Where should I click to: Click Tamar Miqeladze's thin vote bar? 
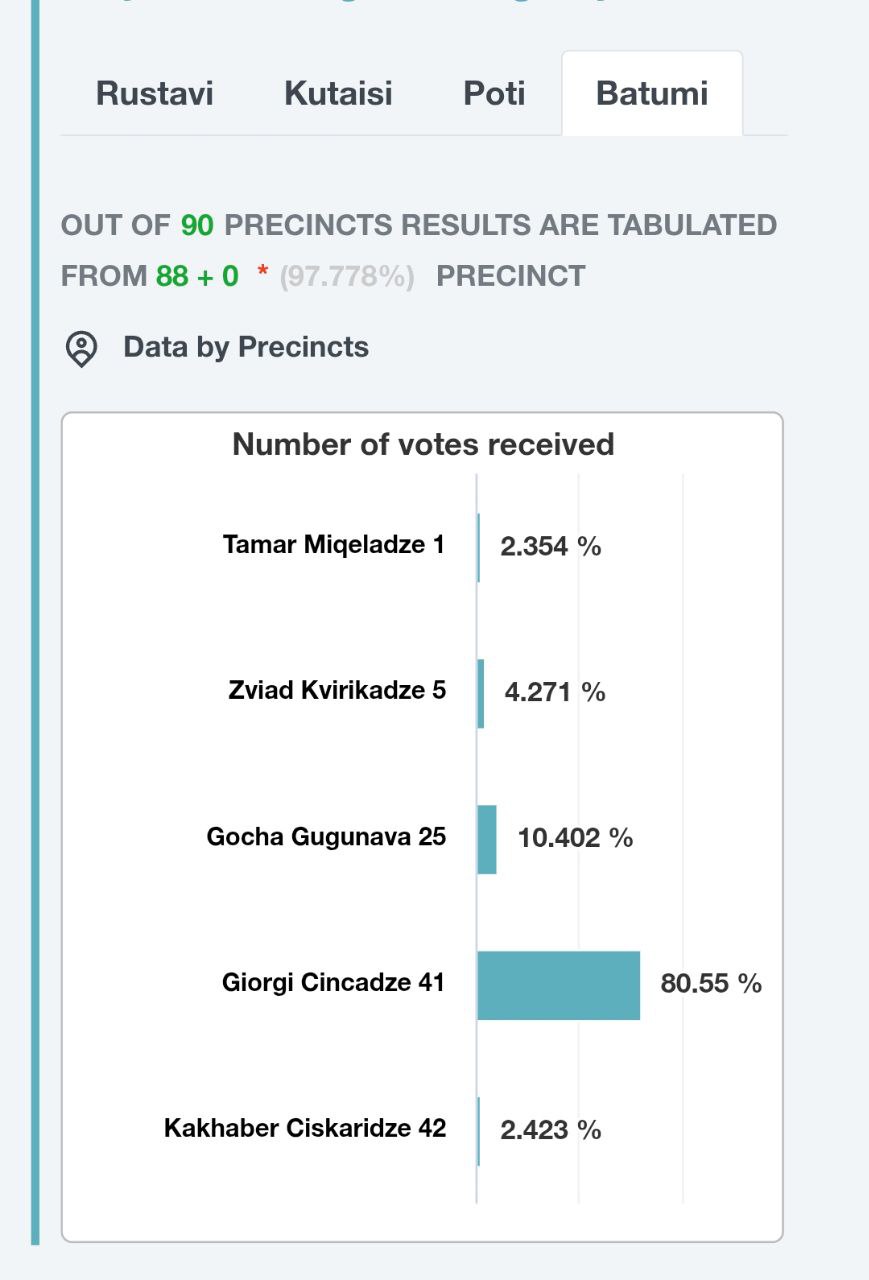pyautogui.click(x=479, y=547)
